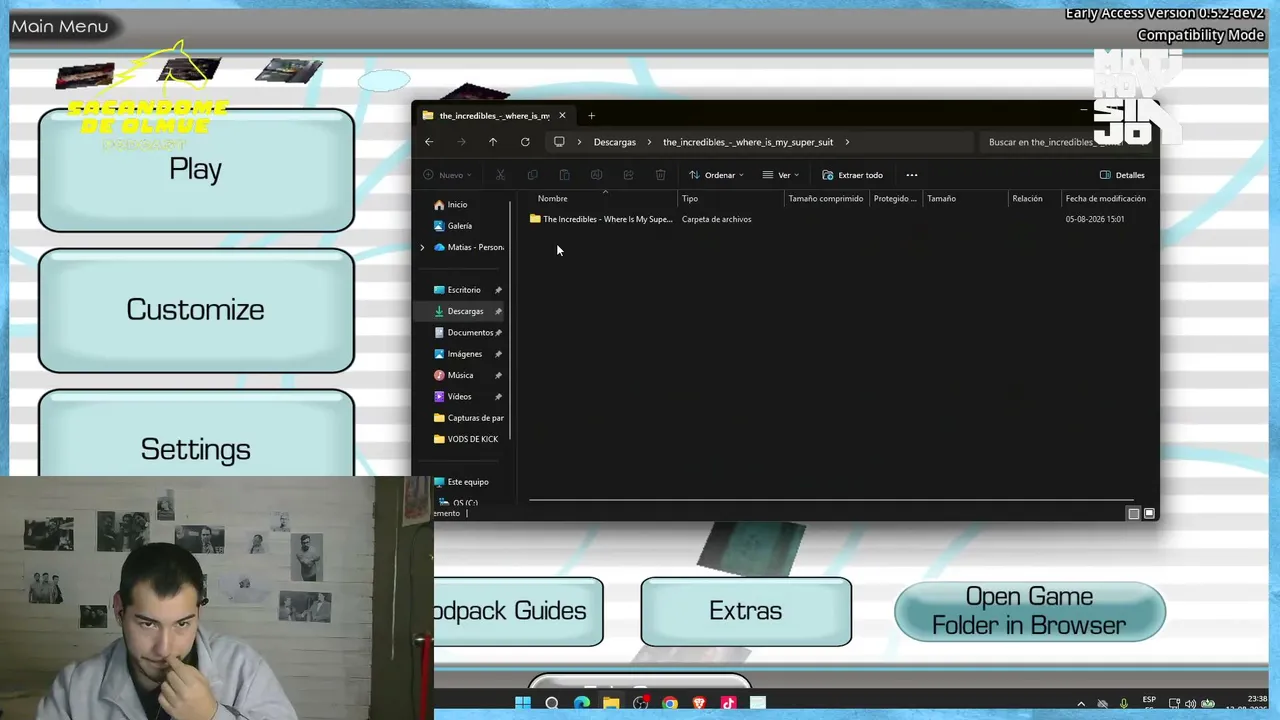This screenshot has width=1280, height=720.
Task: Open the volume speaker tray icon
Action: pos(1191,704)
